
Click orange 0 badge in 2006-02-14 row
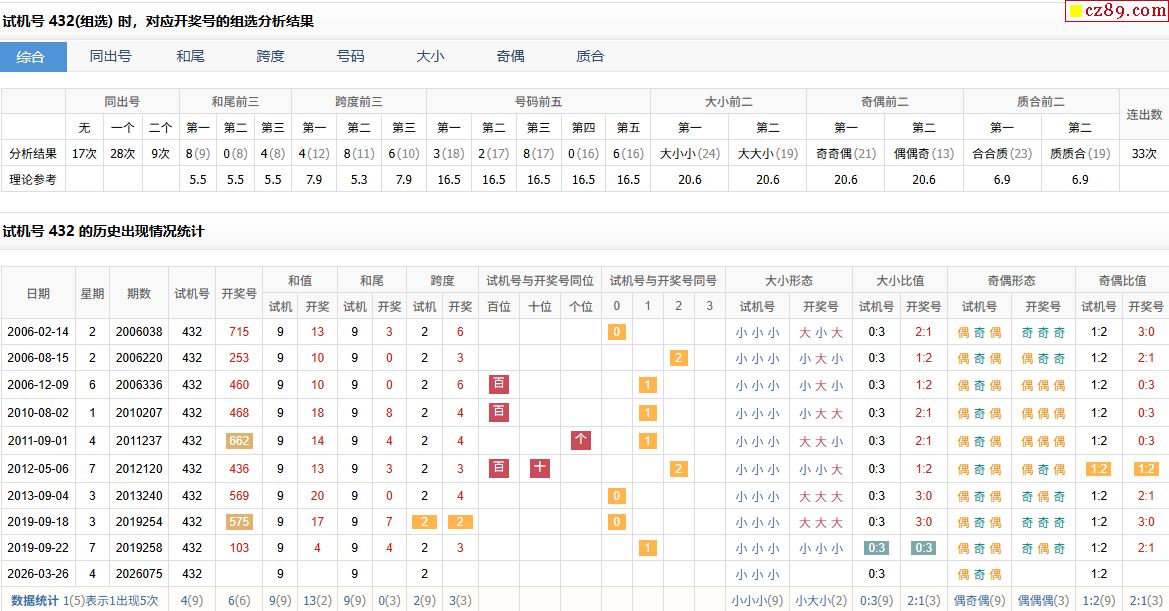click(617, 332)
